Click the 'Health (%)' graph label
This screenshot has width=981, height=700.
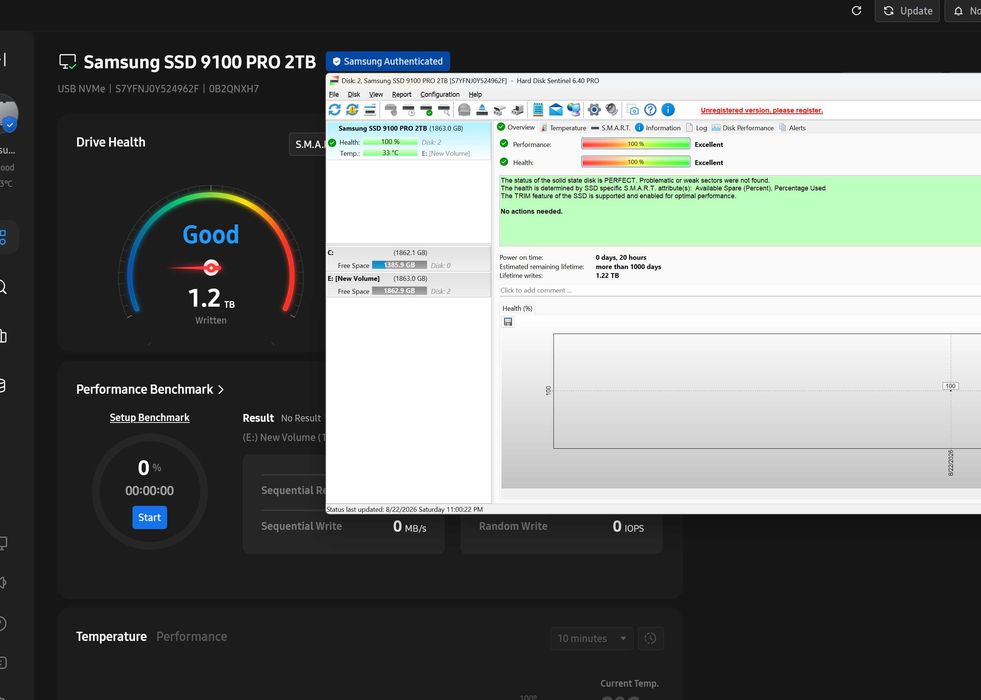tap(517, 308)
